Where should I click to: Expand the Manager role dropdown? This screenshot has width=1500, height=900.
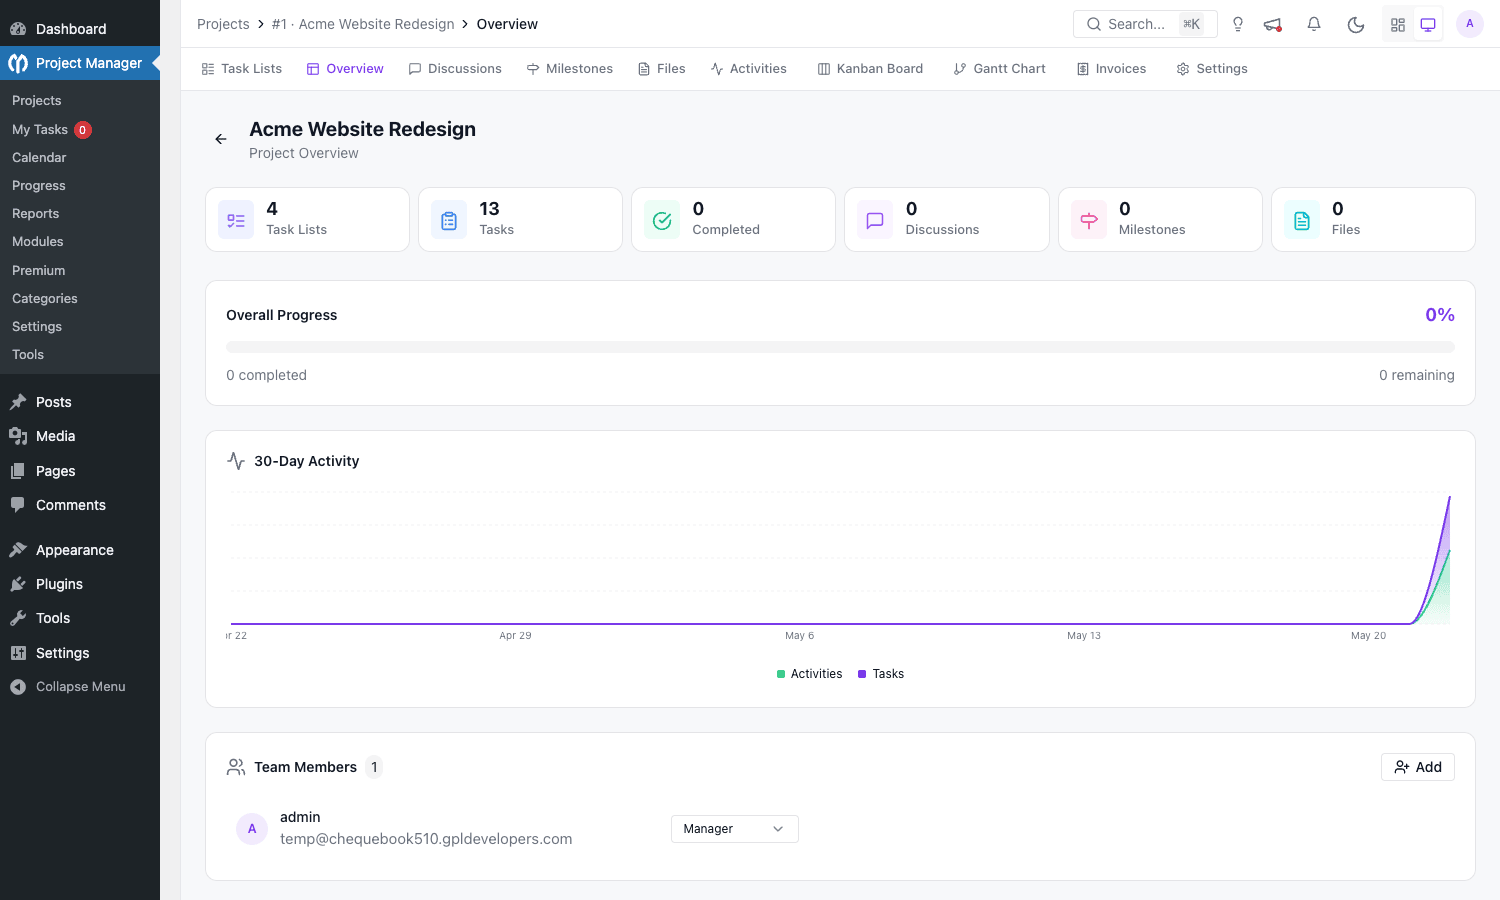tap(735, 829)
